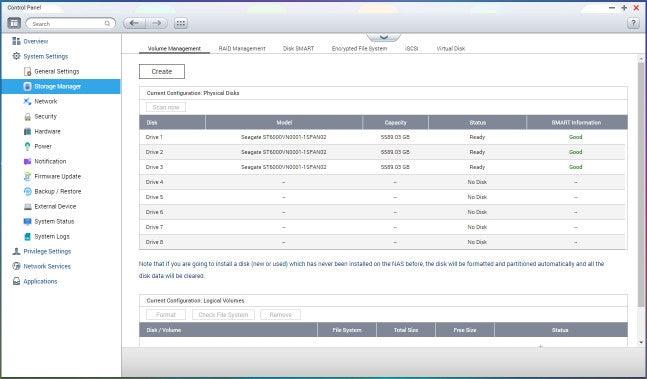Click the System Status monitor icon
The width and height of the screenshot is (647, 379).
pyautogui.click(x=28, y=221)
